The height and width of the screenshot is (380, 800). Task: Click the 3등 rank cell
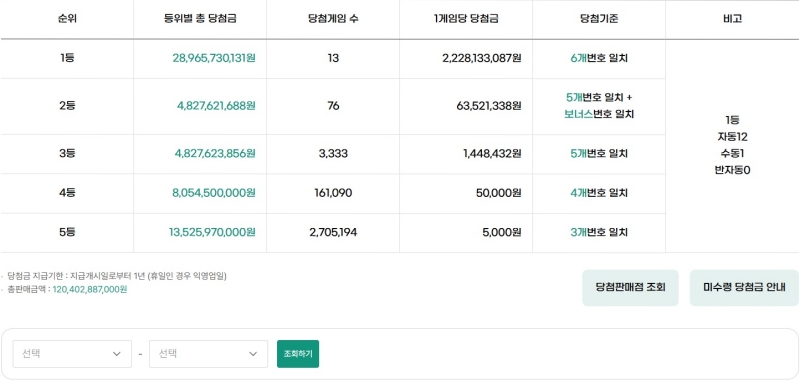tap(67, 154)
